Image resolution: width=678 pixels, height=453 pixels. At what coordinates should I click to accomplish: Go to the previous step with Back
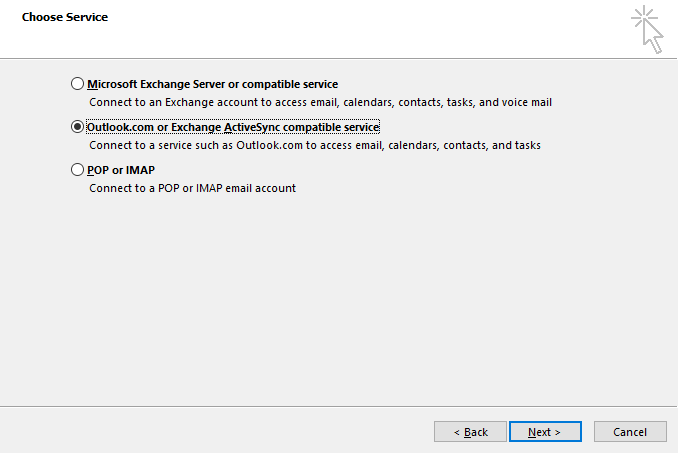tap(470, 432)
